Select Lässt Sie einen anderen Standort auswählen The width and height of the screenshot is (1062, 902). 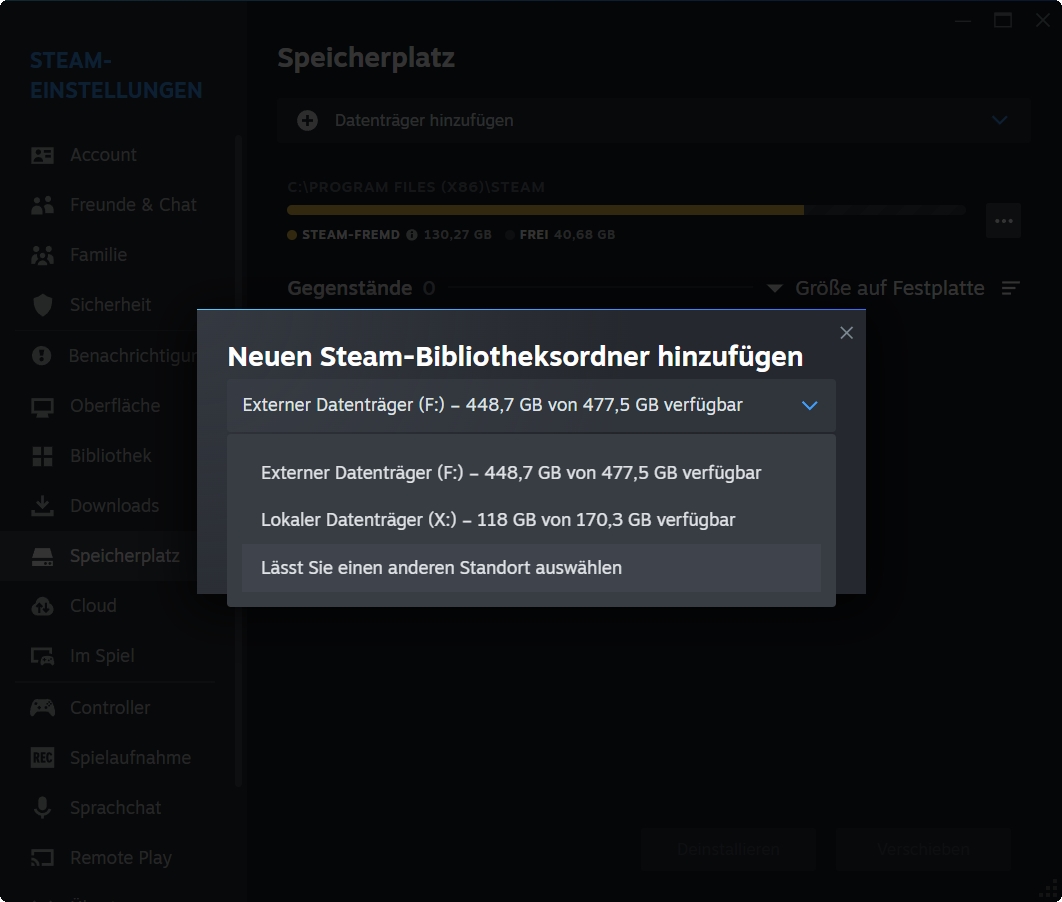tap(531, 567)
